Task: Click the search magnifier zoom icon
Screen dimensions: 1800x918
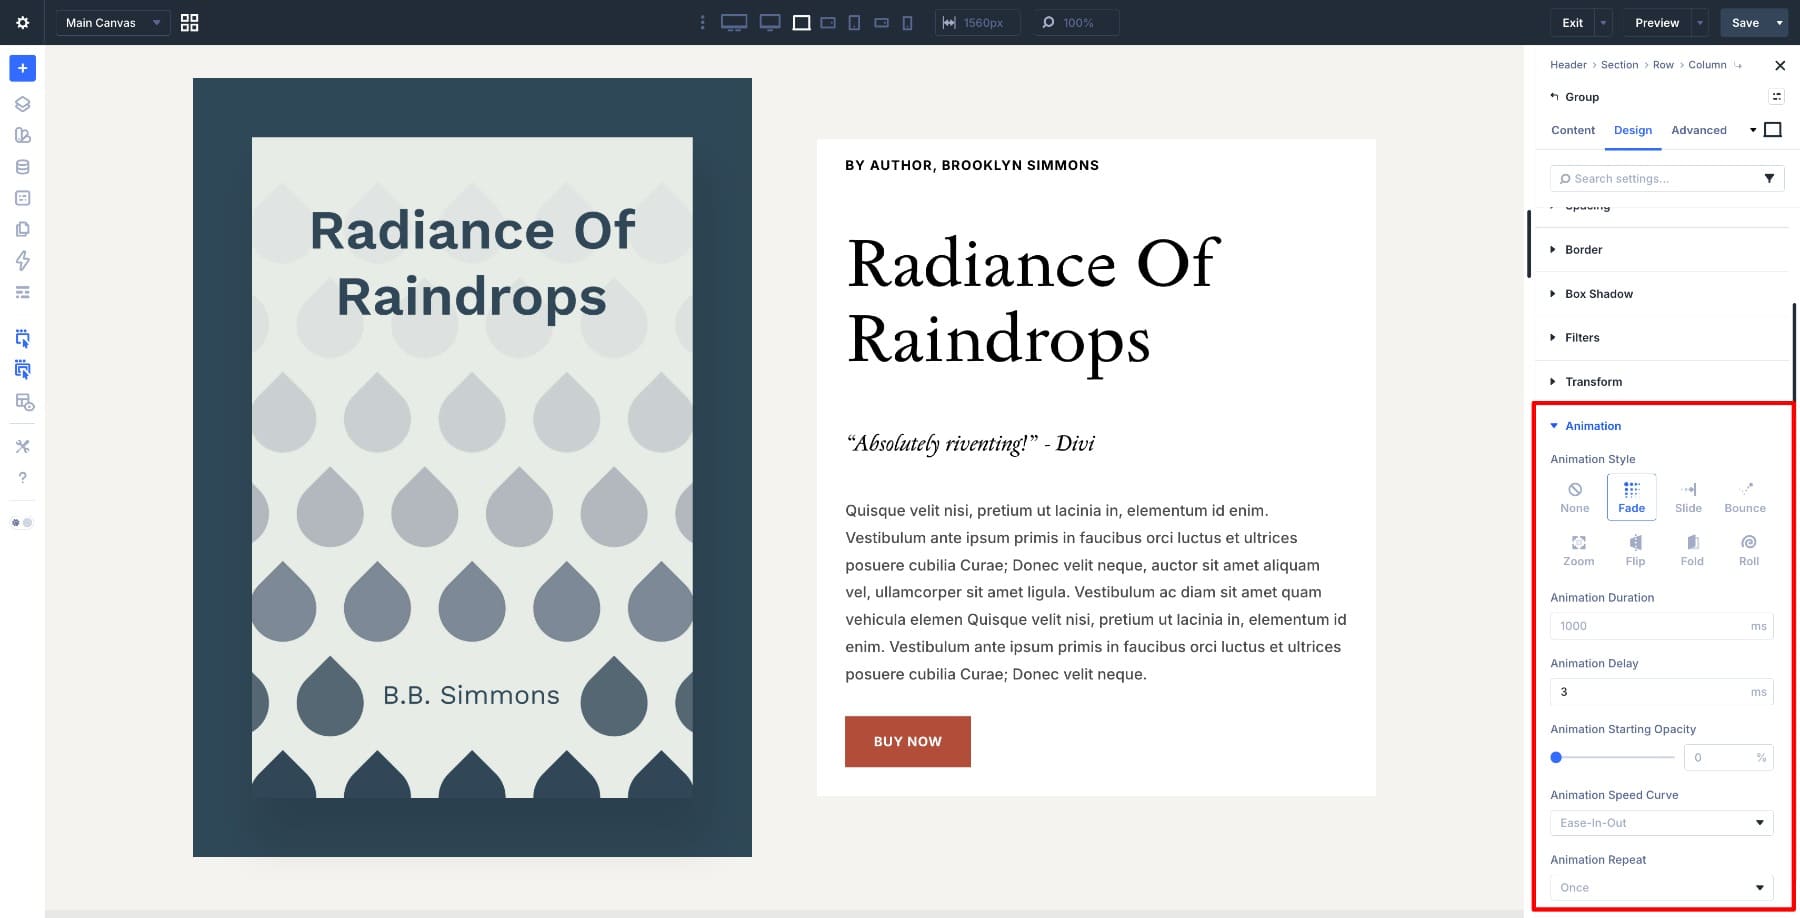Action: click(x=1048, y=22)
